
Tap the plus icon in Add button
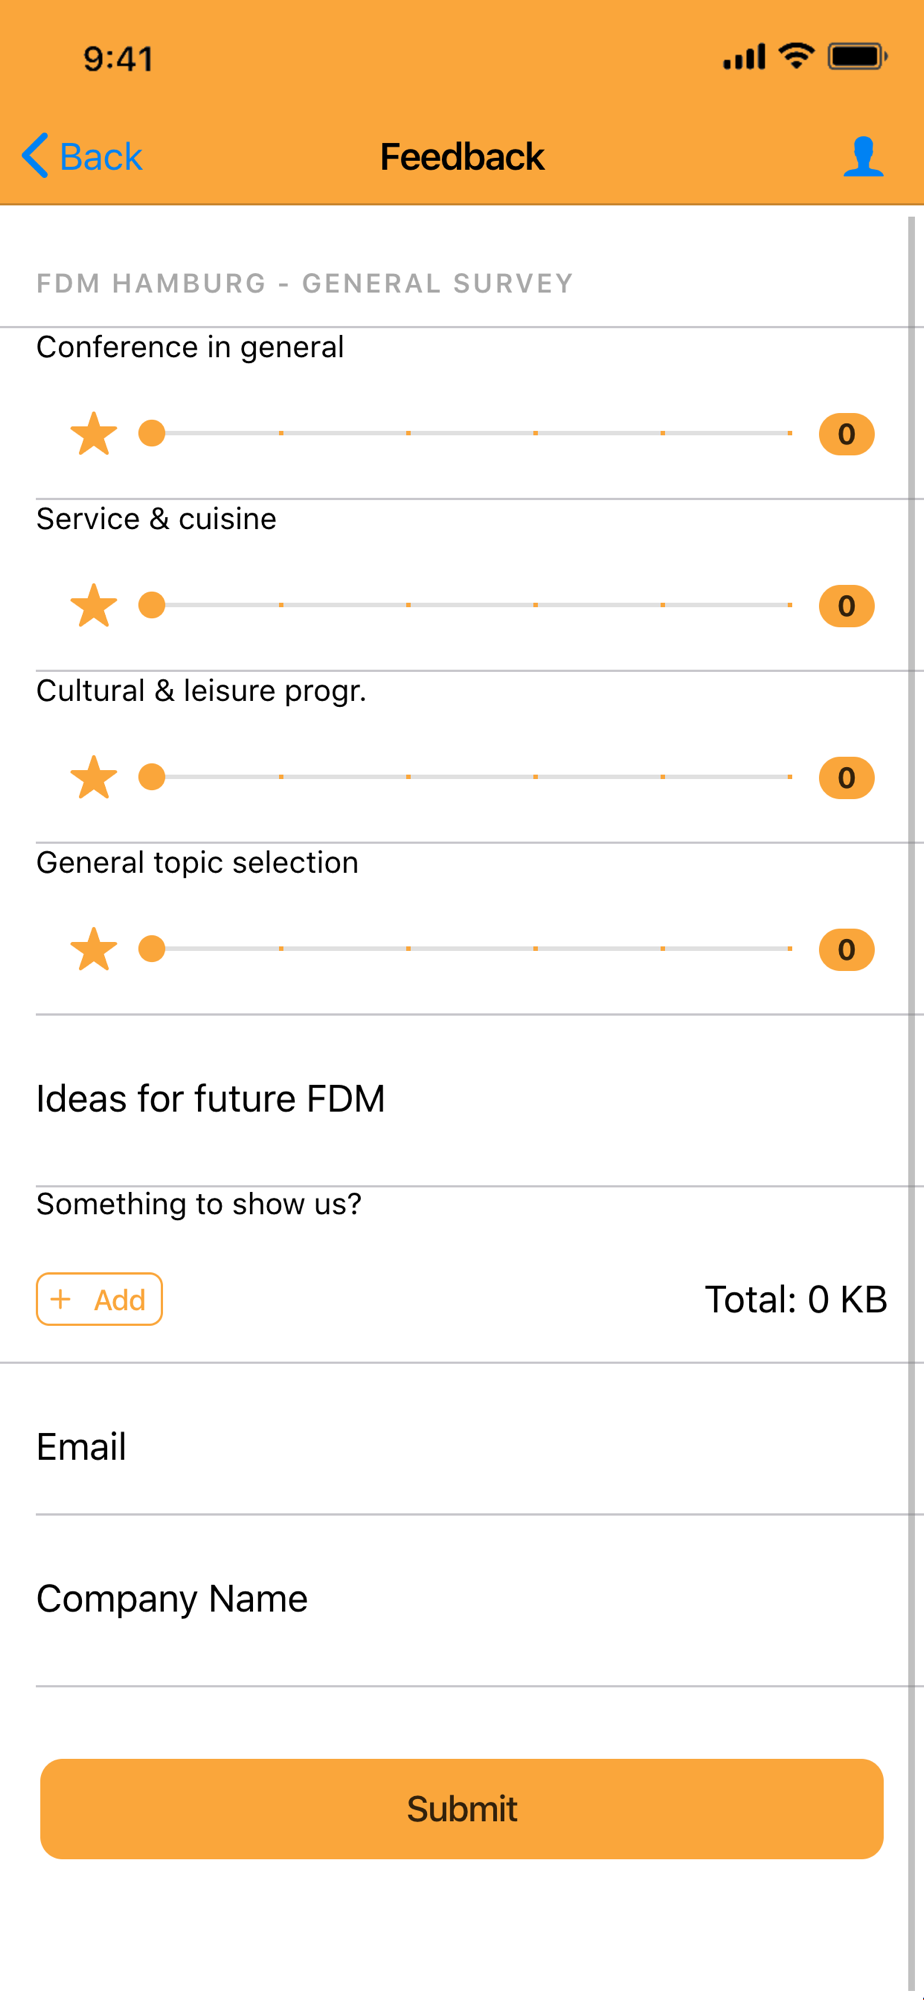pyautogui.click(x=61, y=1299)
